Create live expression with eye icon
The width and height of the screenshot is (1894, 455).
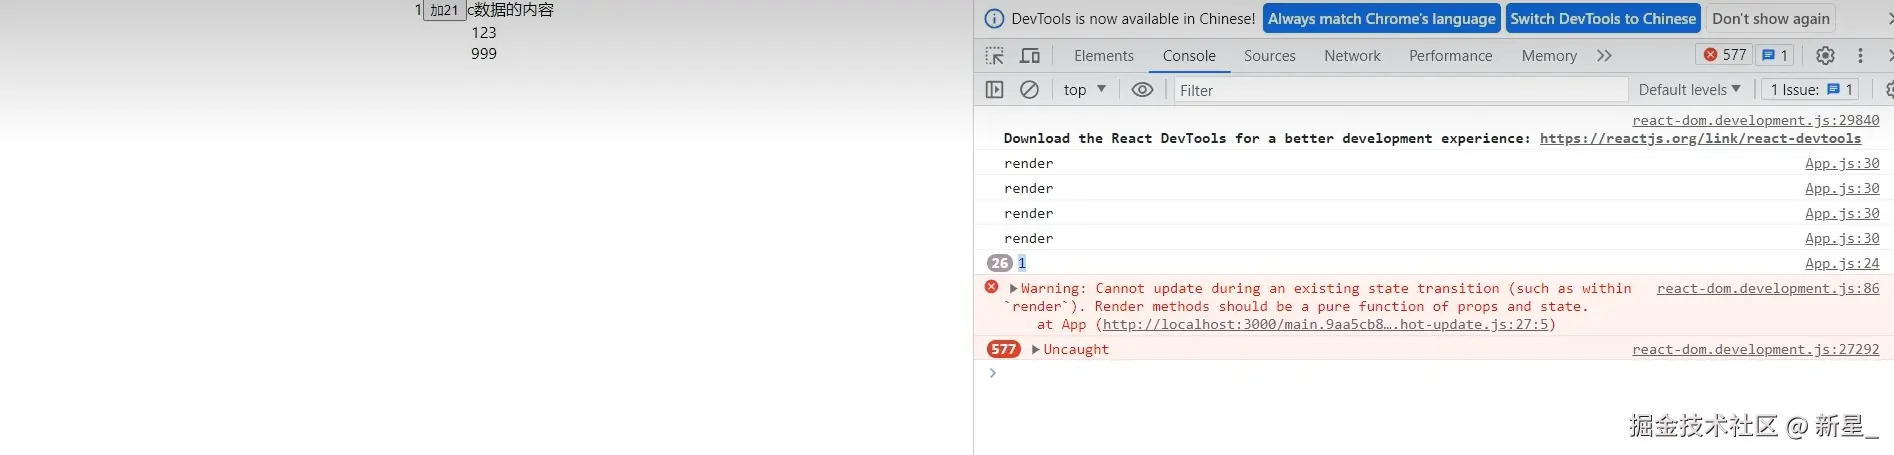point(1142,90)
